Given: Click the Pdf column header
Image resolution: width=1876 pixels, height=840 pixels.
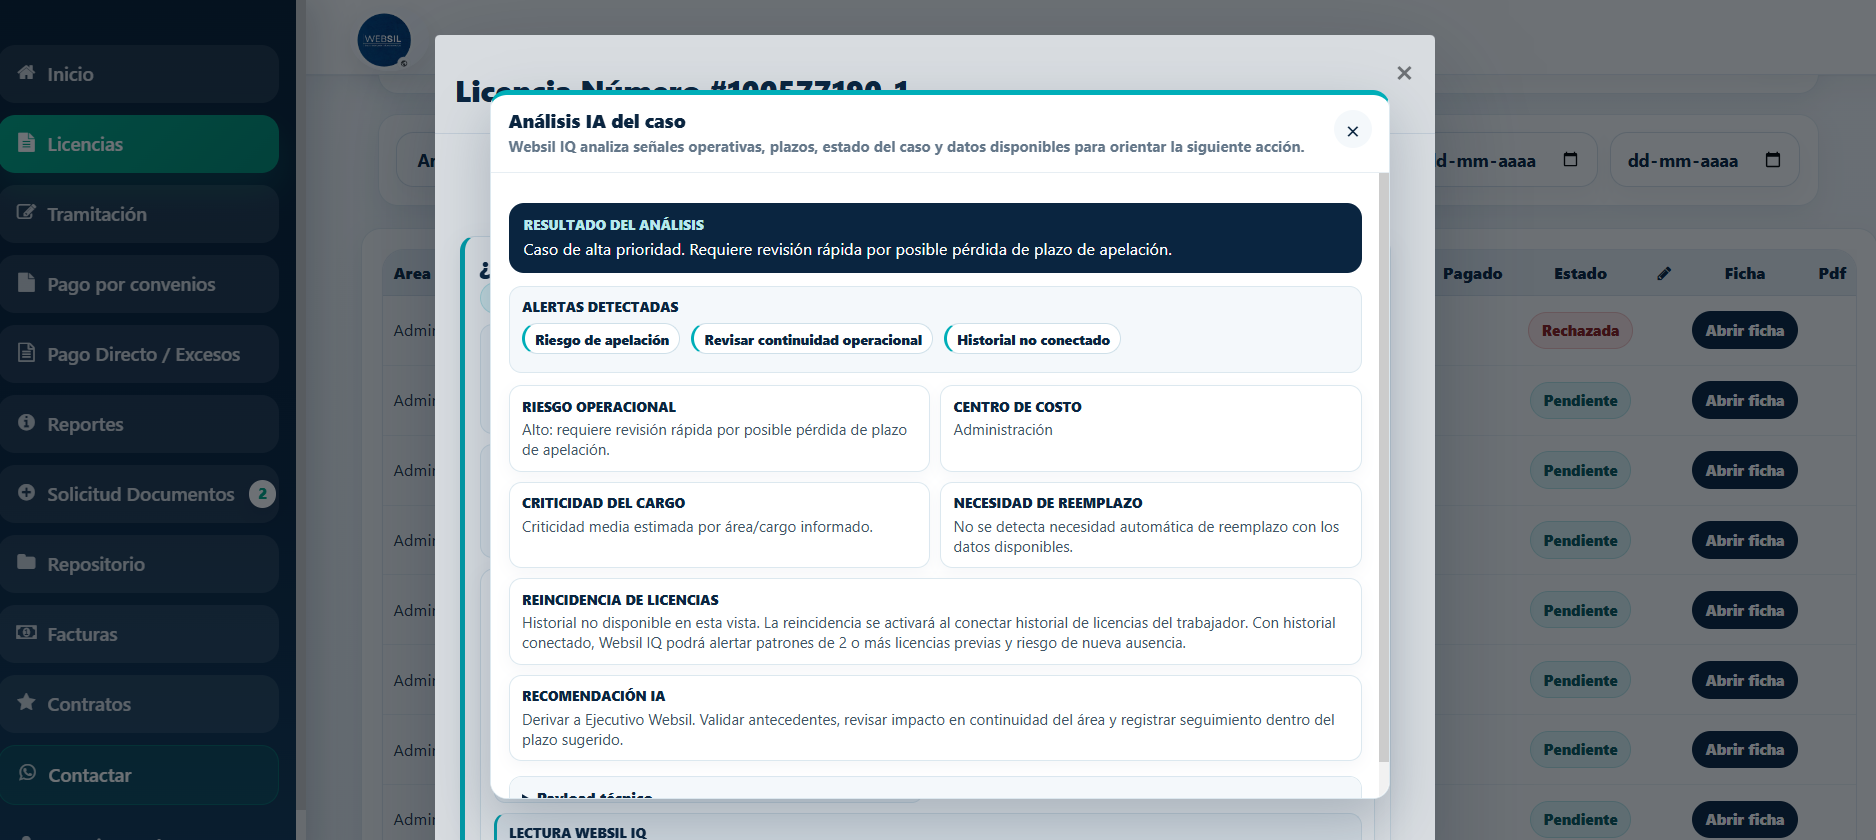Looking at the screenshot, I should [x=1832, y=273].
